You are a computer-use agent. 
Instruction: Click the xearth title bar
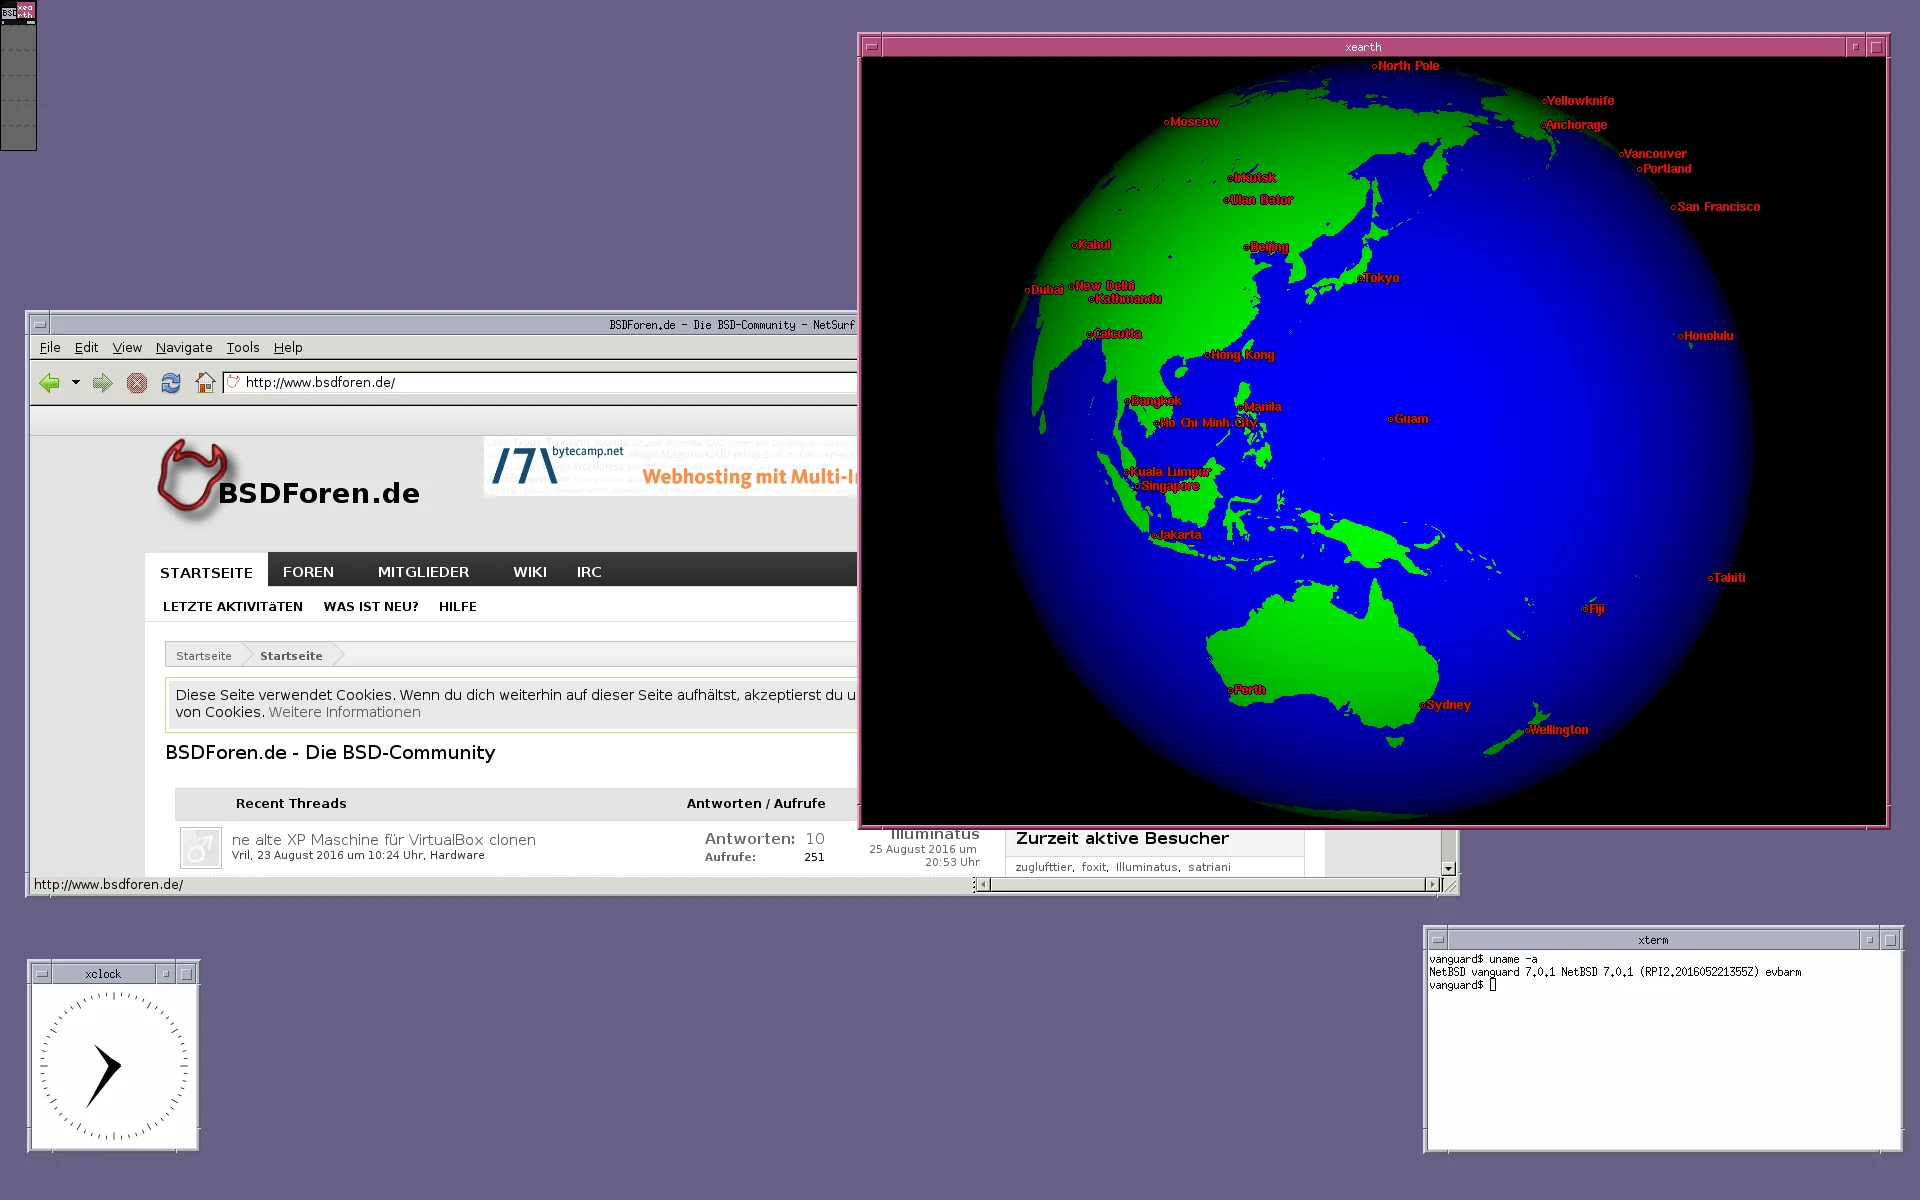tap(1363, 47)
